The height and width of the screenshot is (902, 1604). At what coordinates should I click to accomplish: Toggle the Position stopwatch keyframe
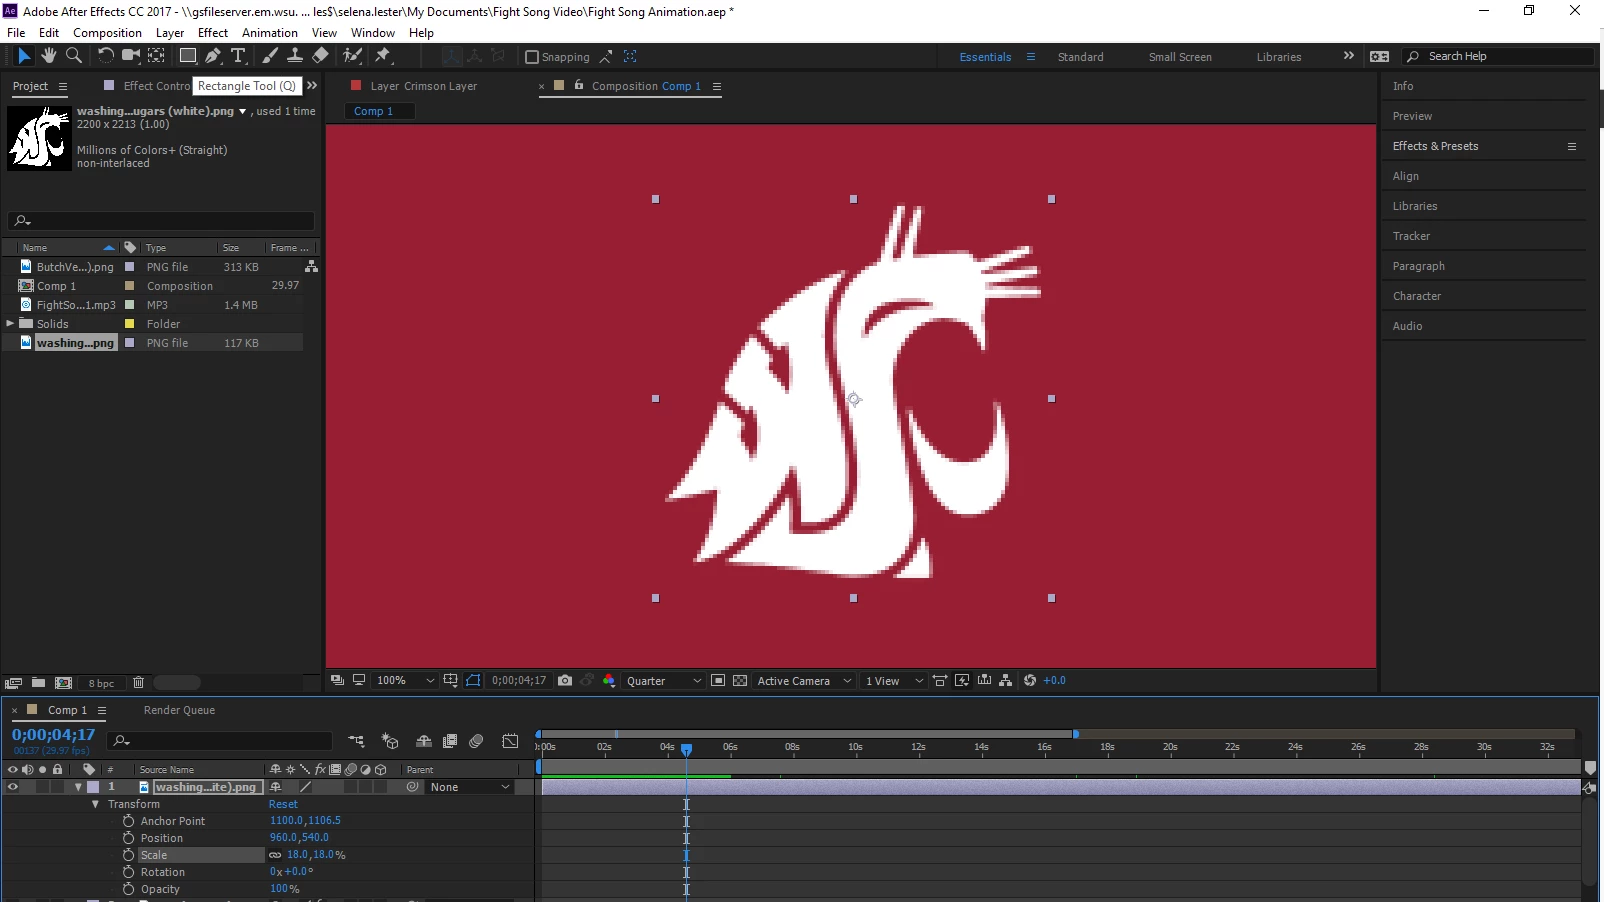coord(128,838)
